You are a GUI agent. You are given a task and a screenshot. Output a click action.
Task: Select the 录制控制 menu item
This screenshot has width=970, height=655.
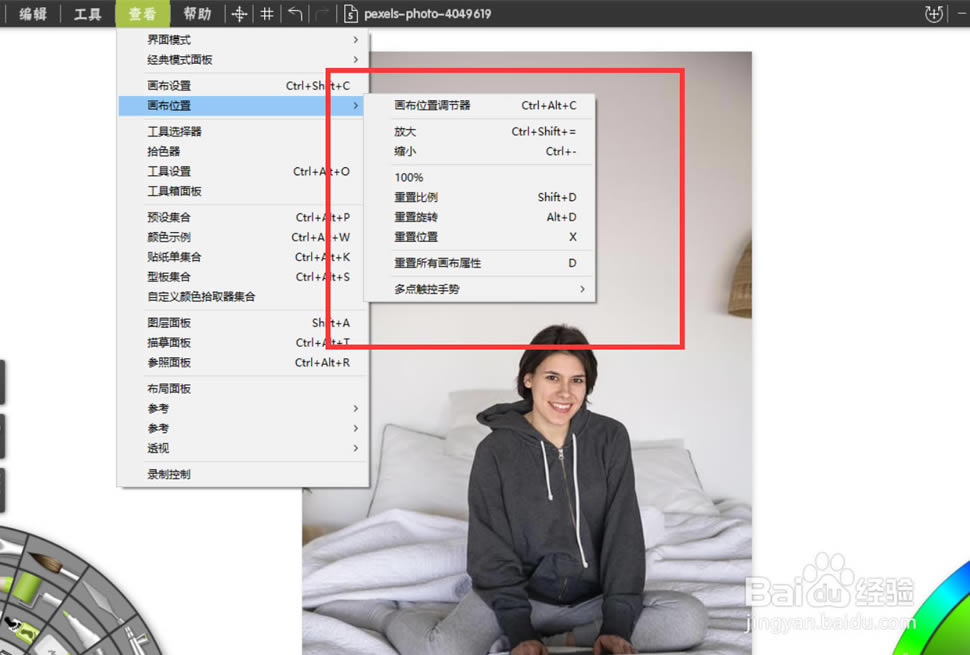(x=243, y=474)
